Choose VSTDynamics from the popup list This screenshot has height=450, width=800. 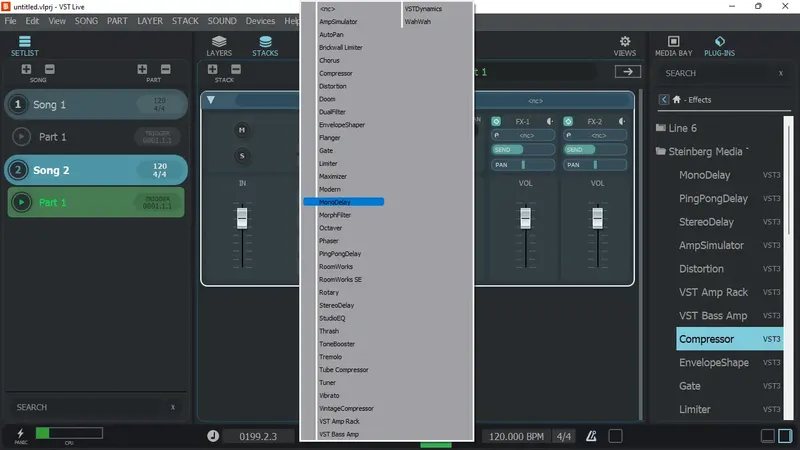tap(423, 9)
